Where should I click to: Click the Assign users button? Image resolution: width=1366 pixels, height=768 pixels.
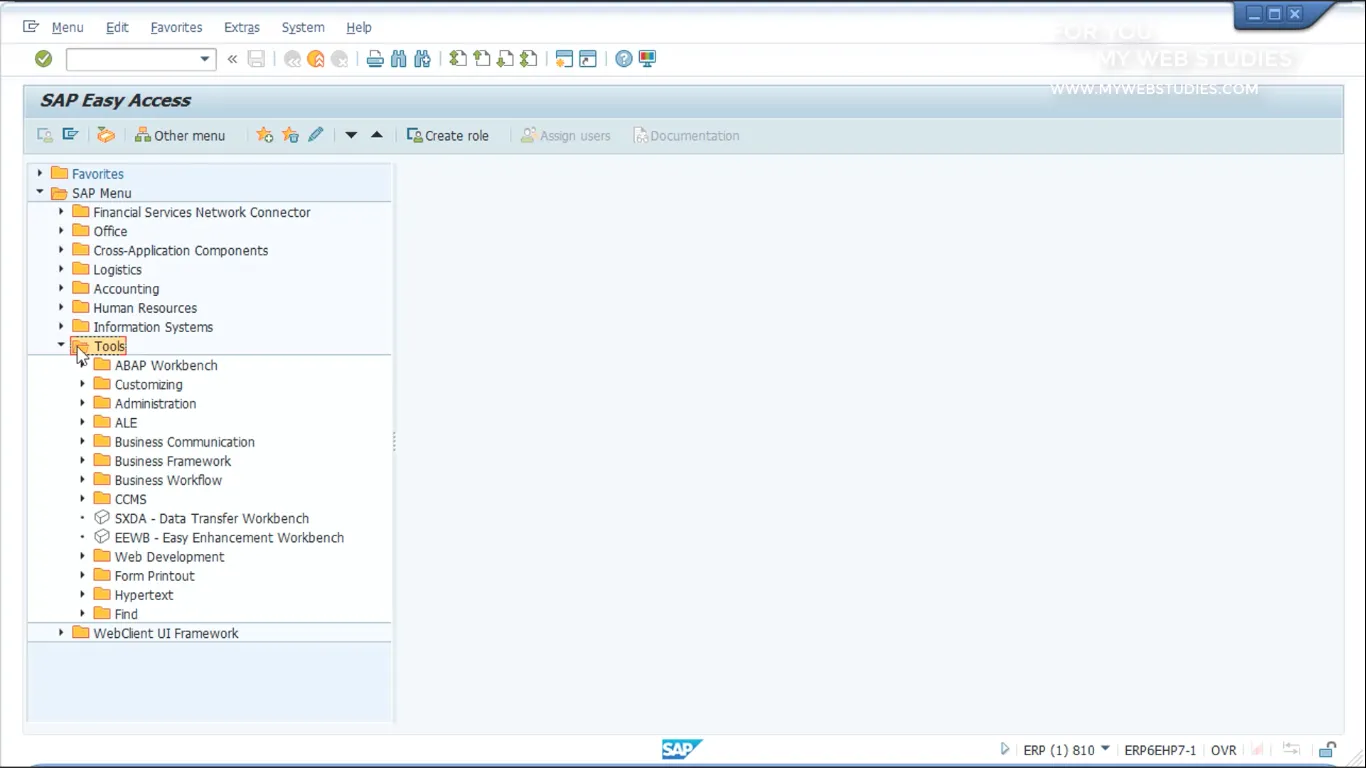tap(565, 135)
